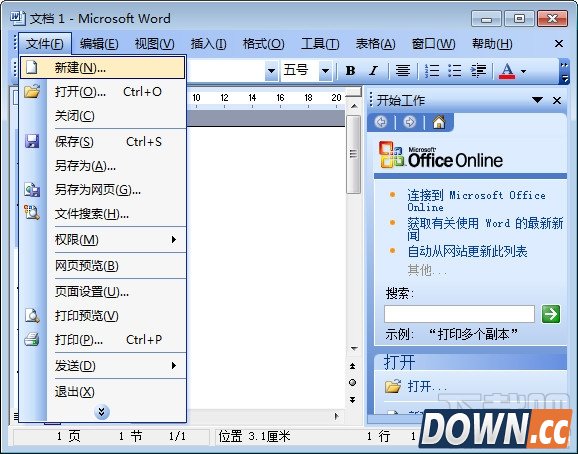Choose 退出(X) to exit Word
This screenshot has width=578, height=454.
(102, 391)
